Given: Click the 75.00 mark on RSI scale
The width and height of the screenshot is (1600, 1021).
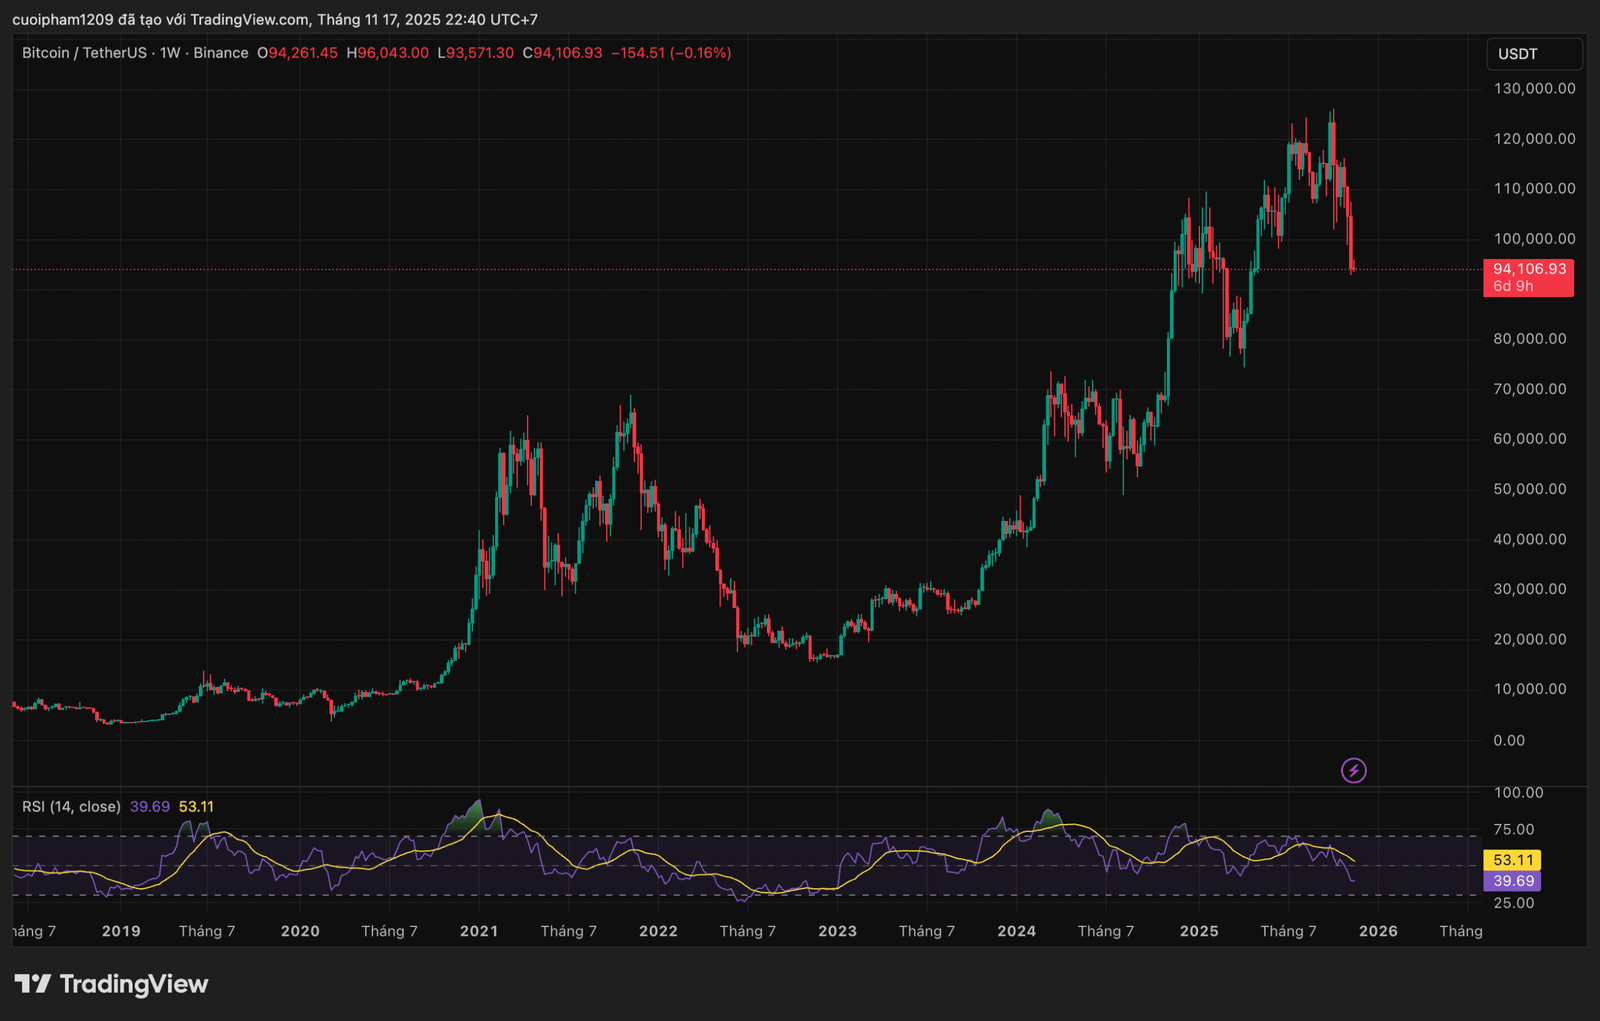Looking at the screenshot, I should coord(1513,829).
